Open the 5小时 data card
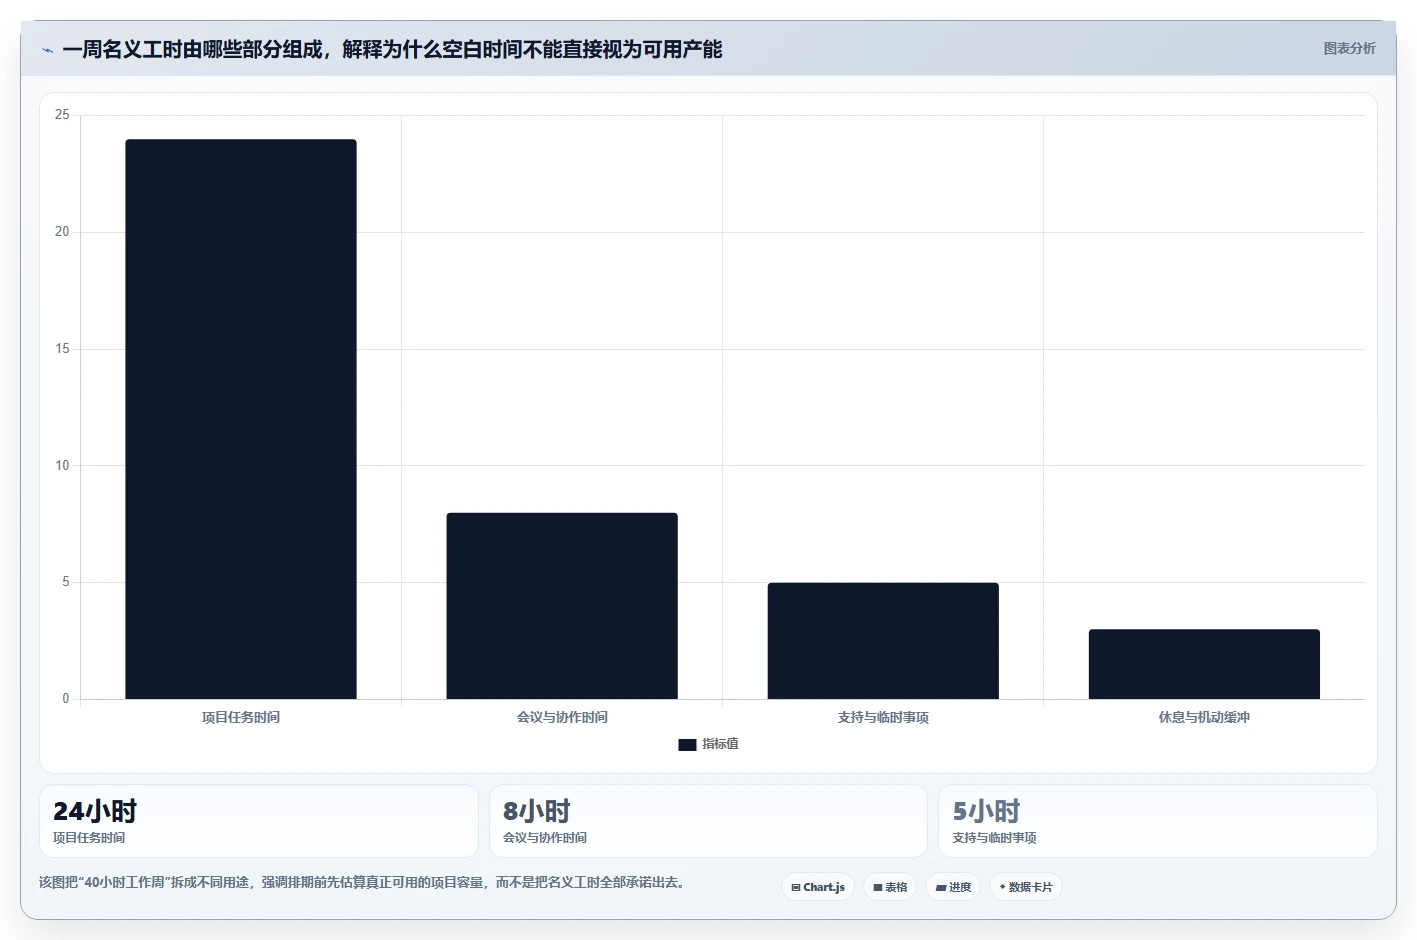 tap(1158, 821)
